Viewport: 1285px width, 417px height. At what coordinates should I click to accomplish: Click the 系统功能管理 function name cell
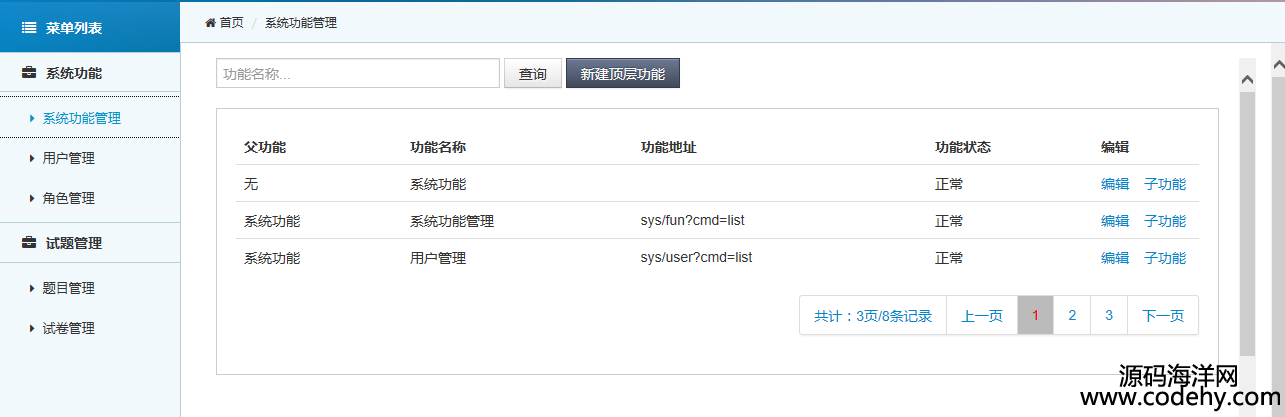[452, 221]
